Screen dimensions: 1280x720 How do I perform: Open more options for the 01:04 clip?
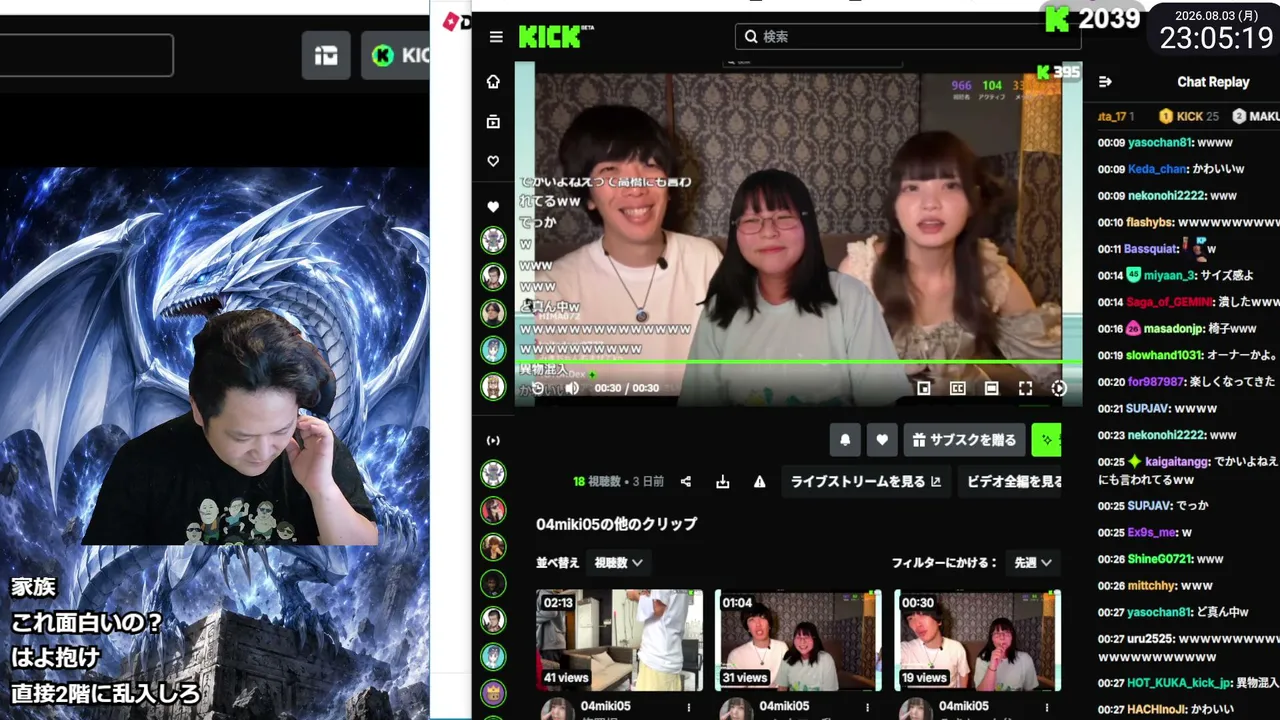pyautogui.click(x=868, y=707)
